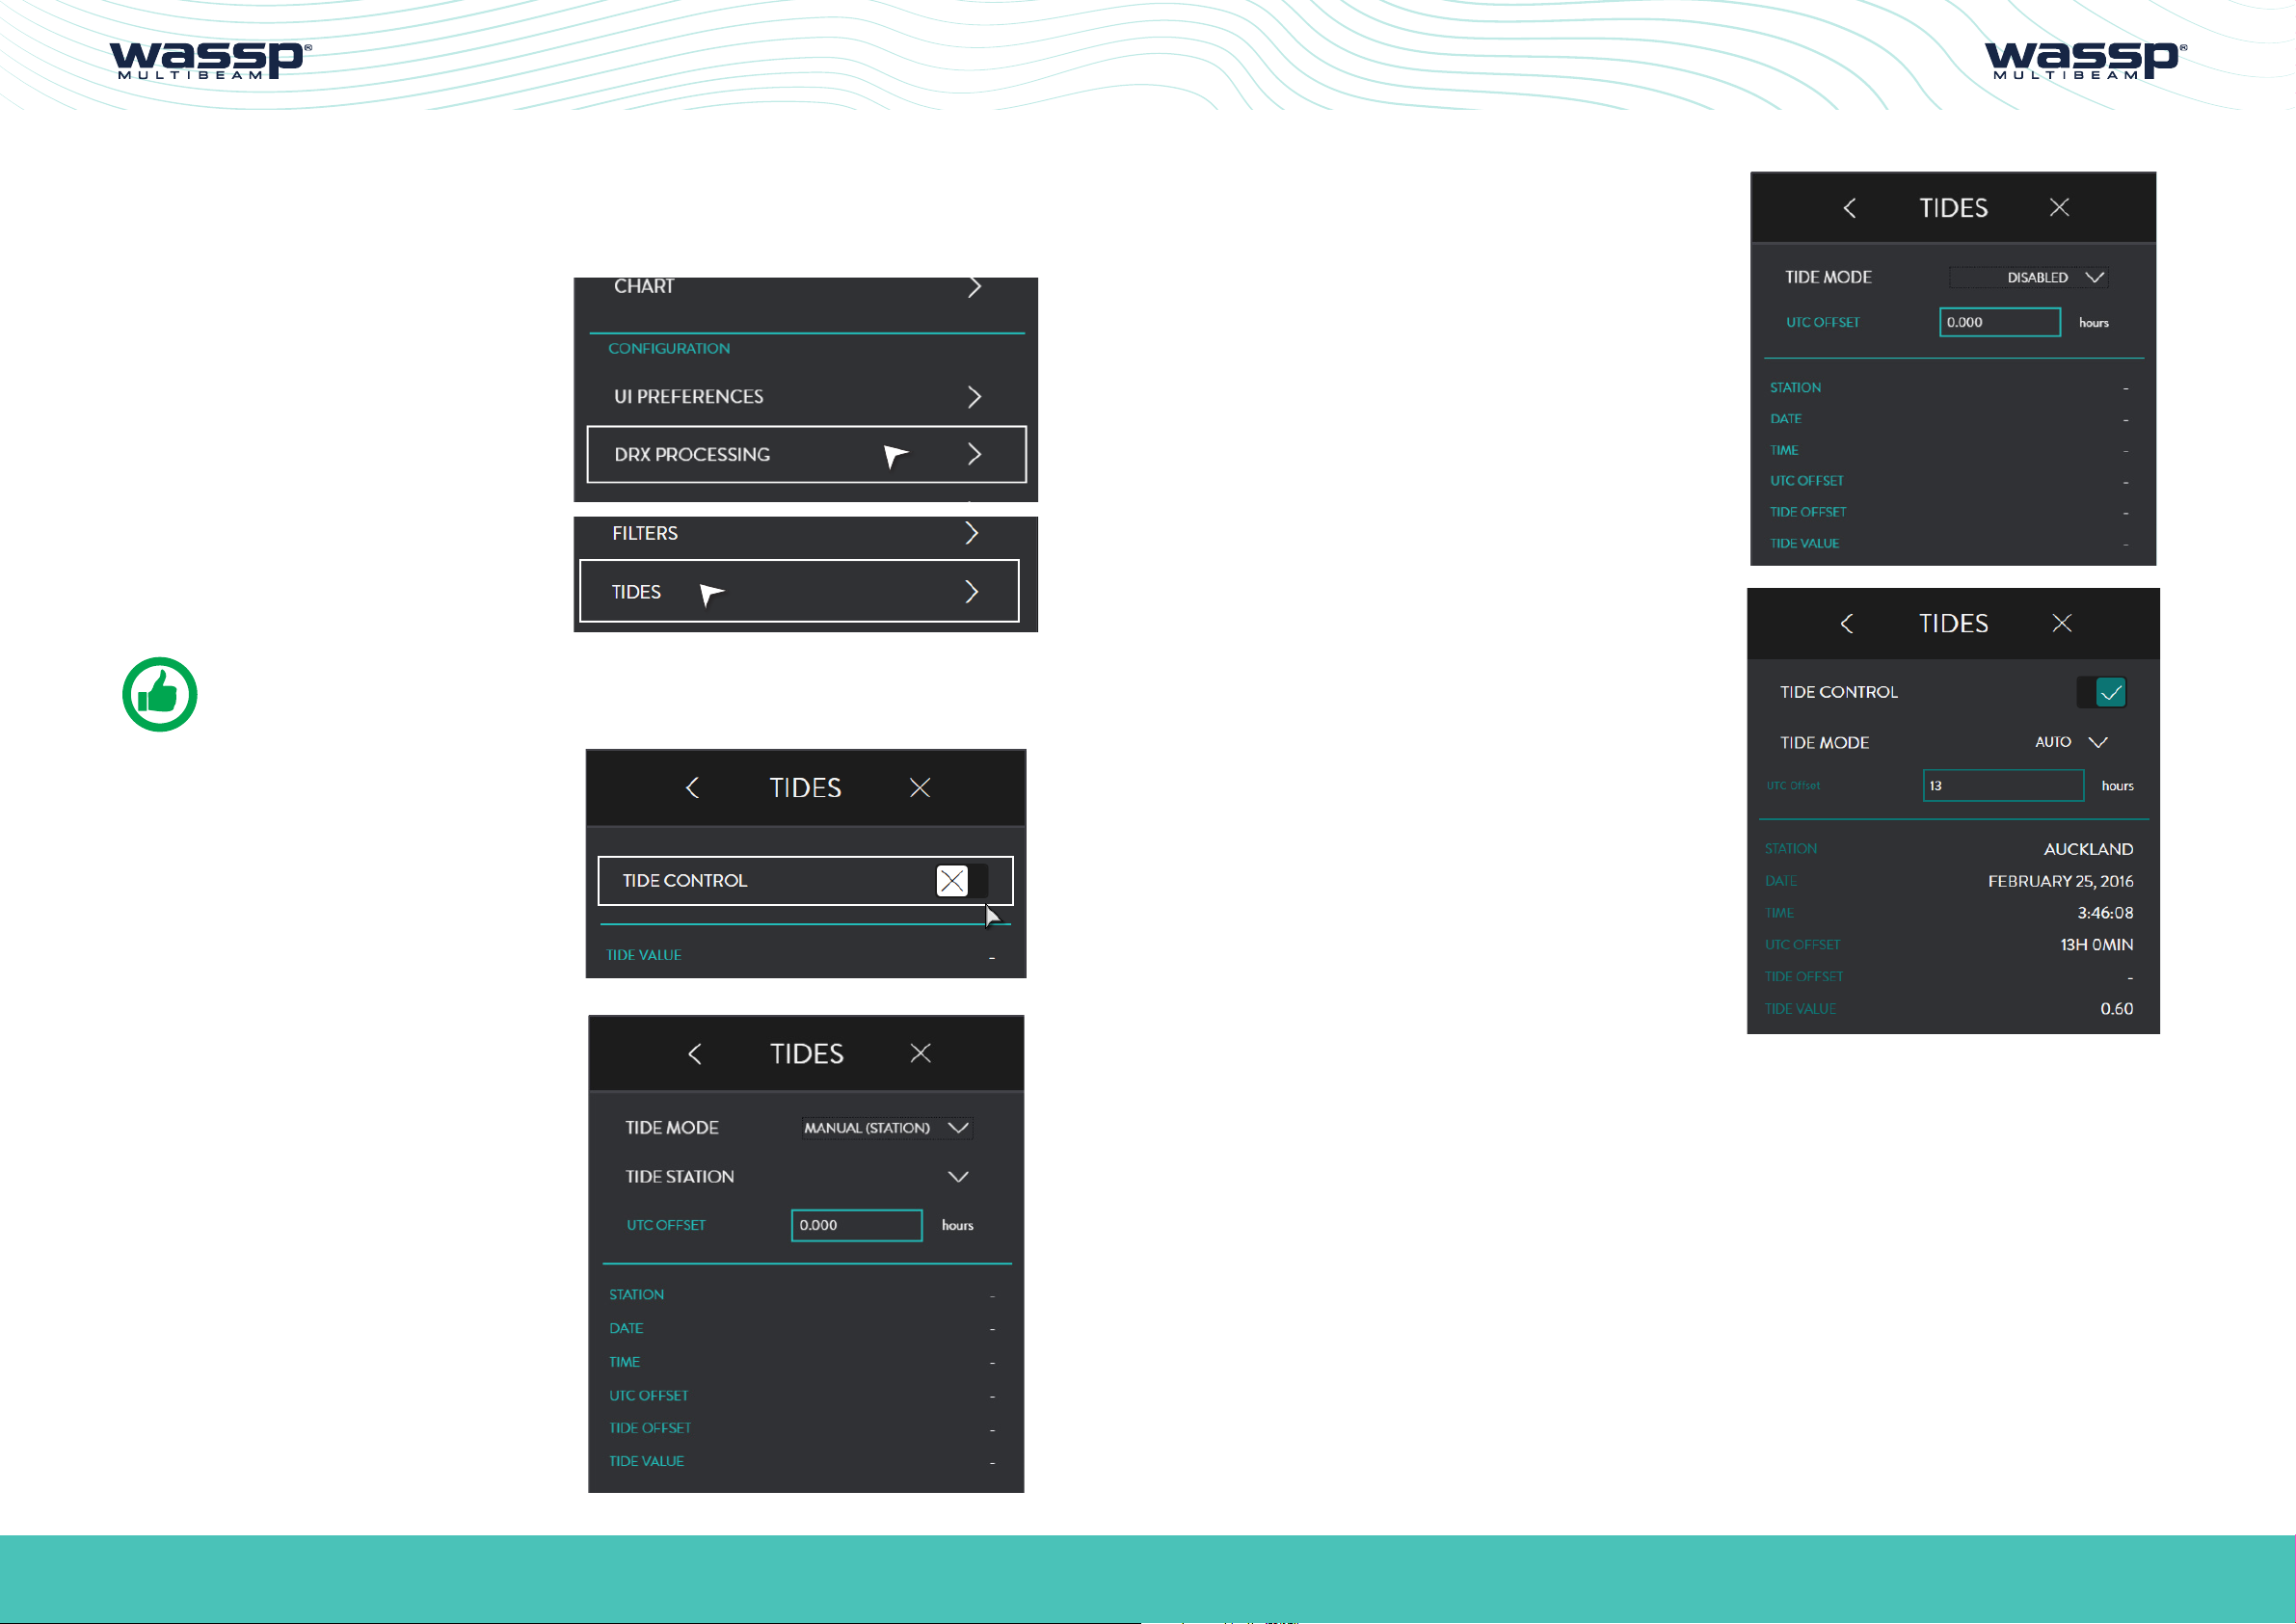The image size is (2296, 1624).
Task: Open the TIDE MODE dropdown set to DISABLED
Action: pyautogui.click(x=2029, y=277)
